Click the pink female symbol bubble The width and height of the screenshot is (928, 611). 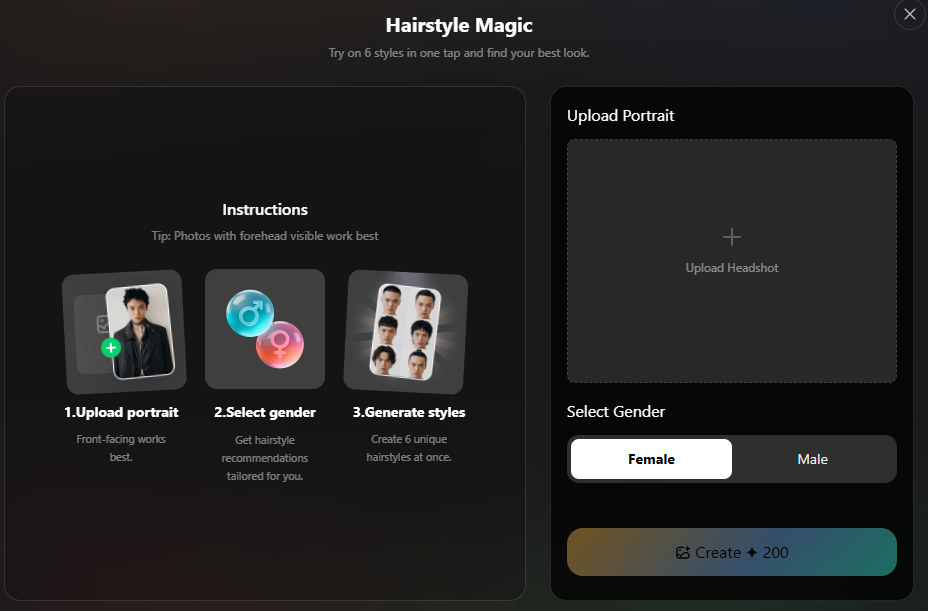pyautogui.click(x=279, y=345)
